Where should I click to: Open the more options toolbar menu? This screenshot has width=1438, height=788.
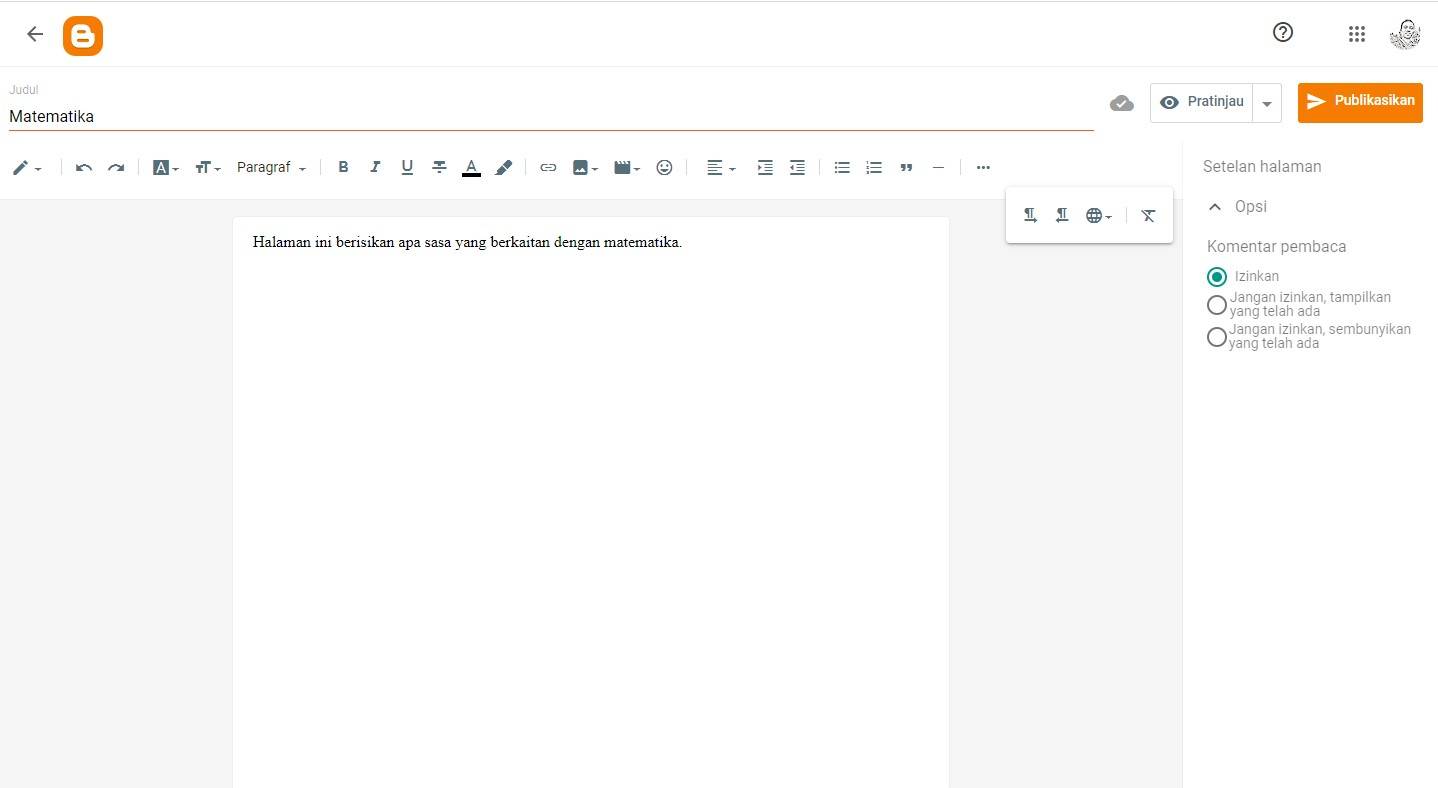click(x=983, y=167)
